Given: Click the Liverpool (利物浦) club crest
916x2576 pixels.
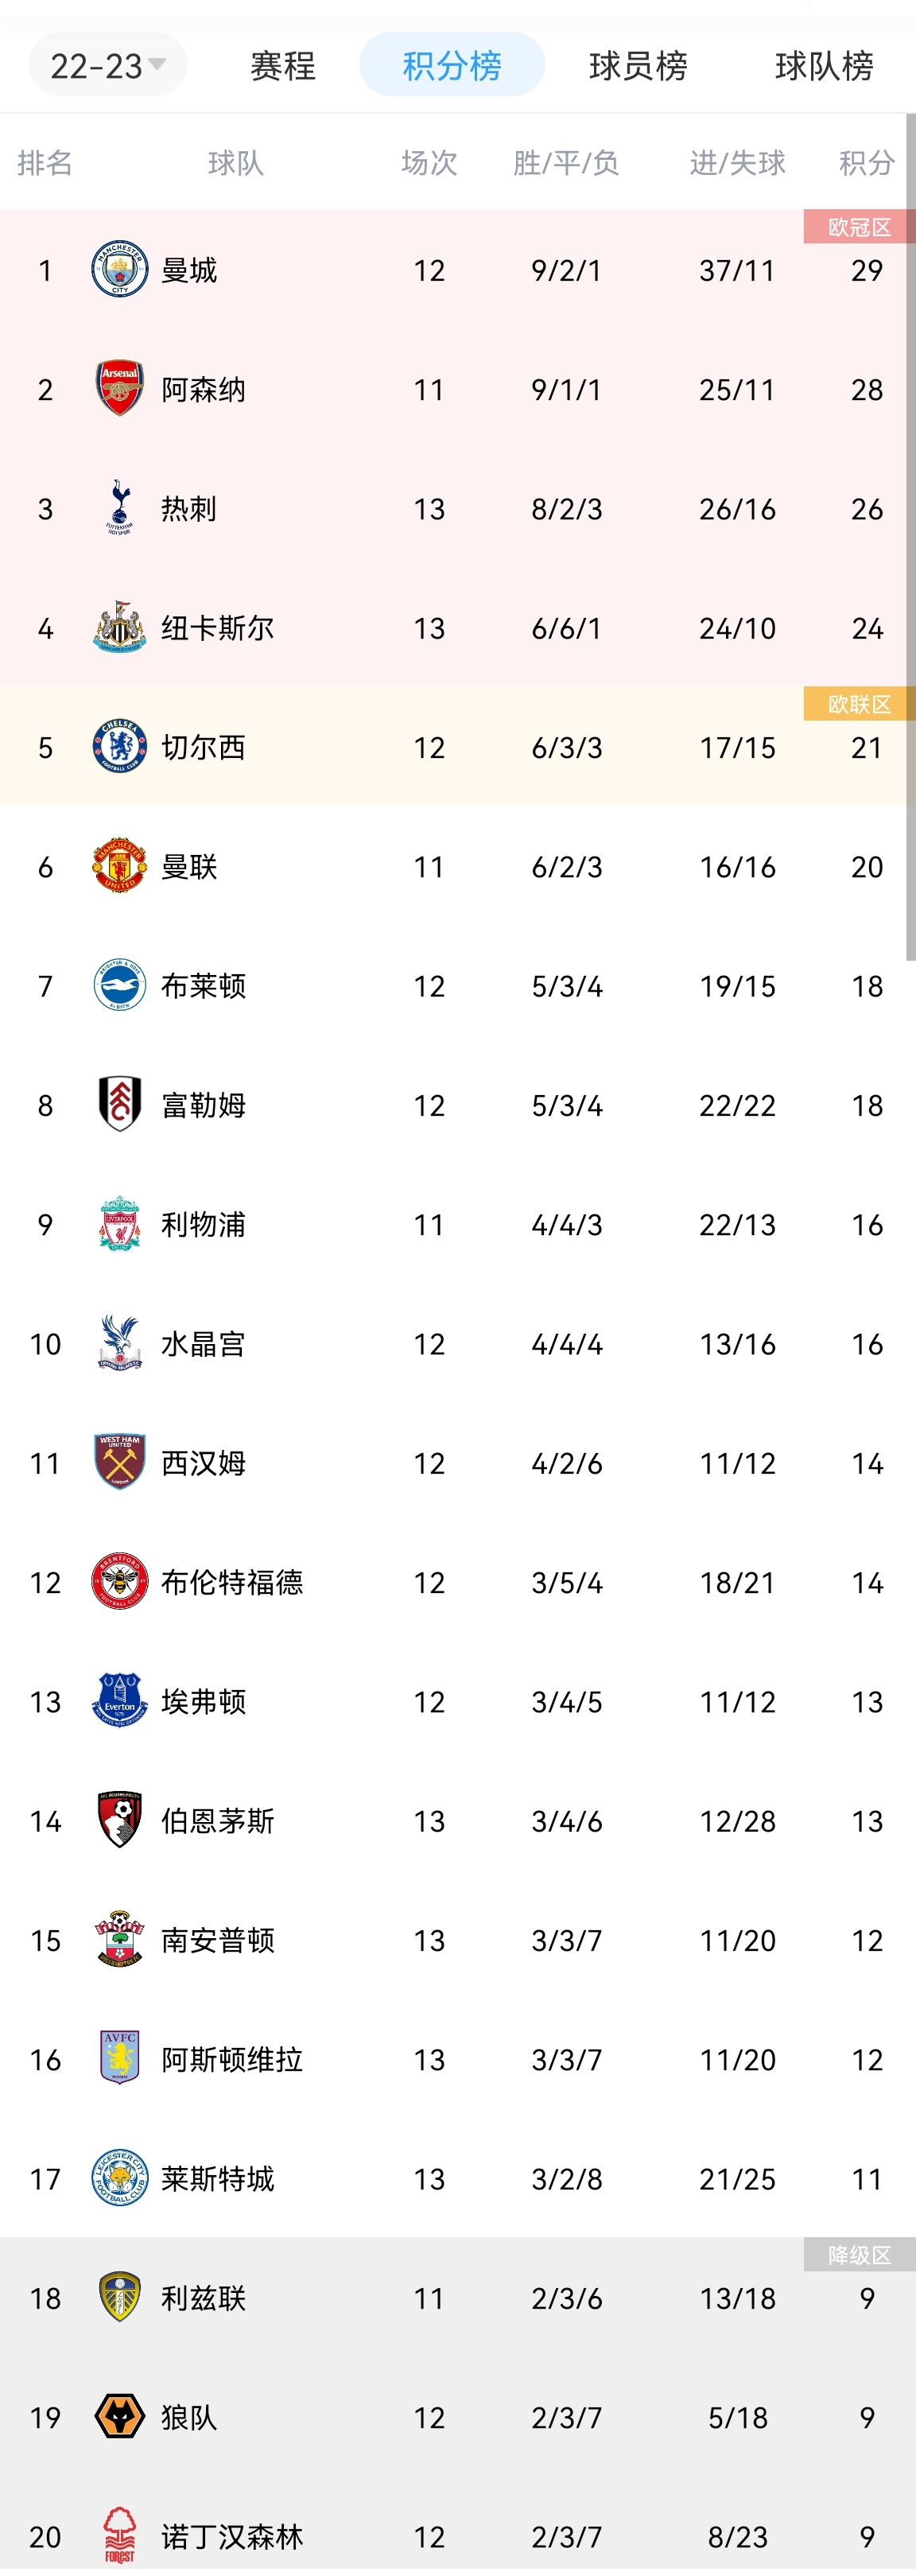Looking at the screenshot, I should pos(118,1224).
